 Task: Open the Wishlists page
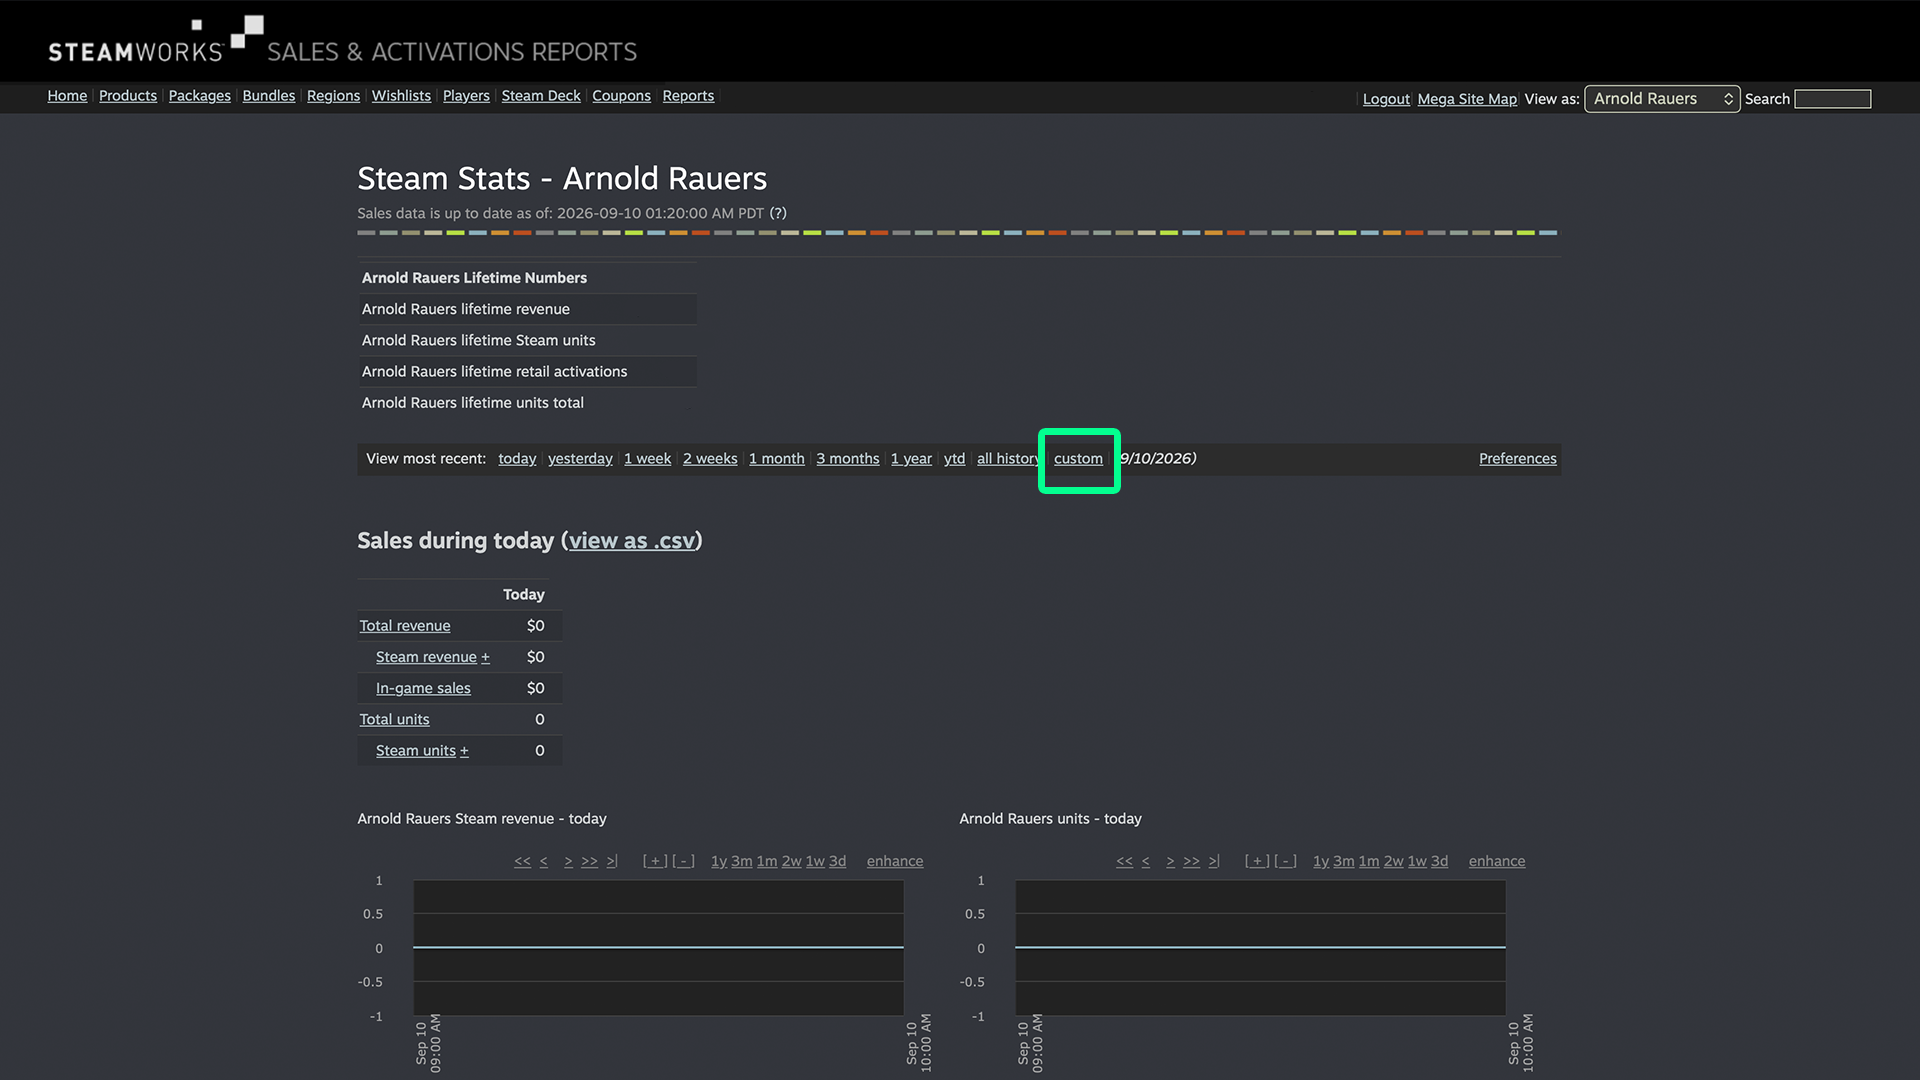[x=401, y=96]
